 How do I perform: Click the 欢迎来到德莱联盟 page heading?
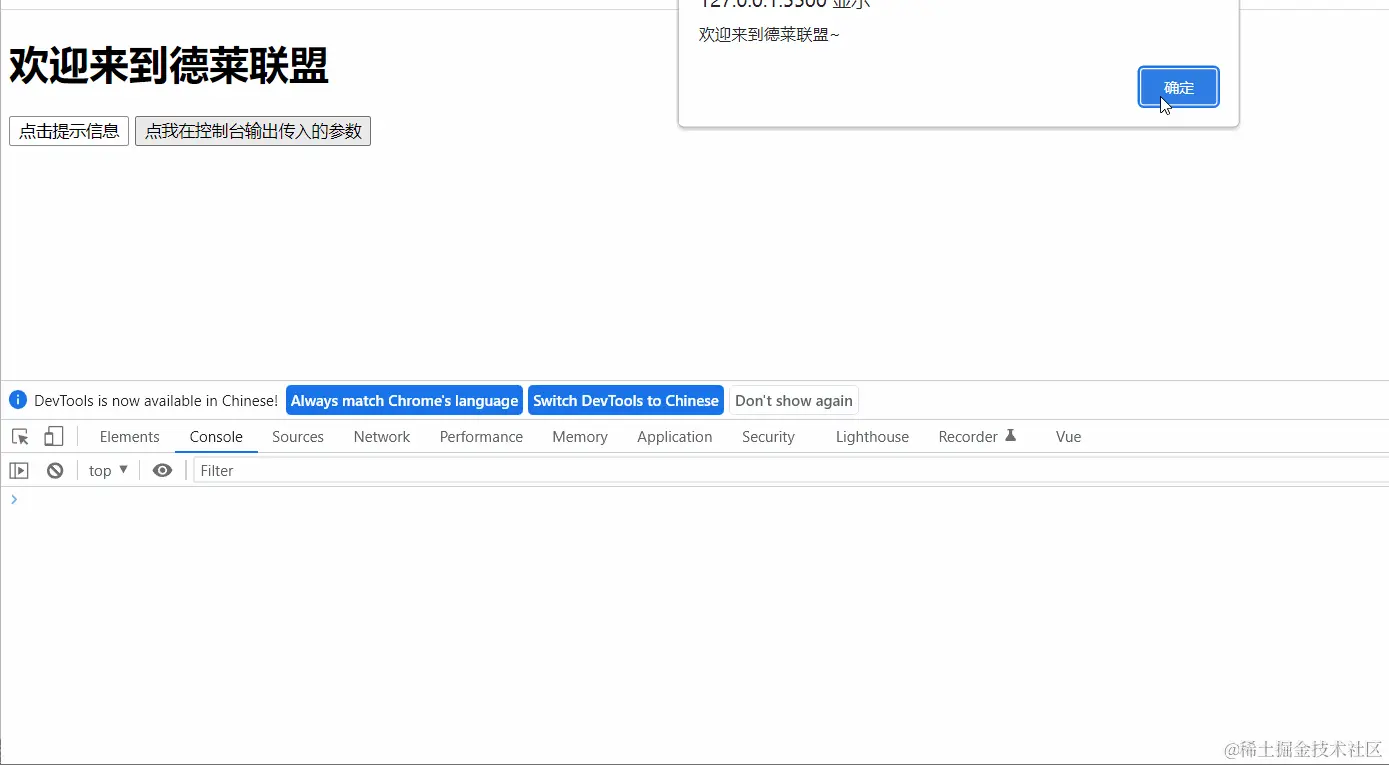pos(169,66)
